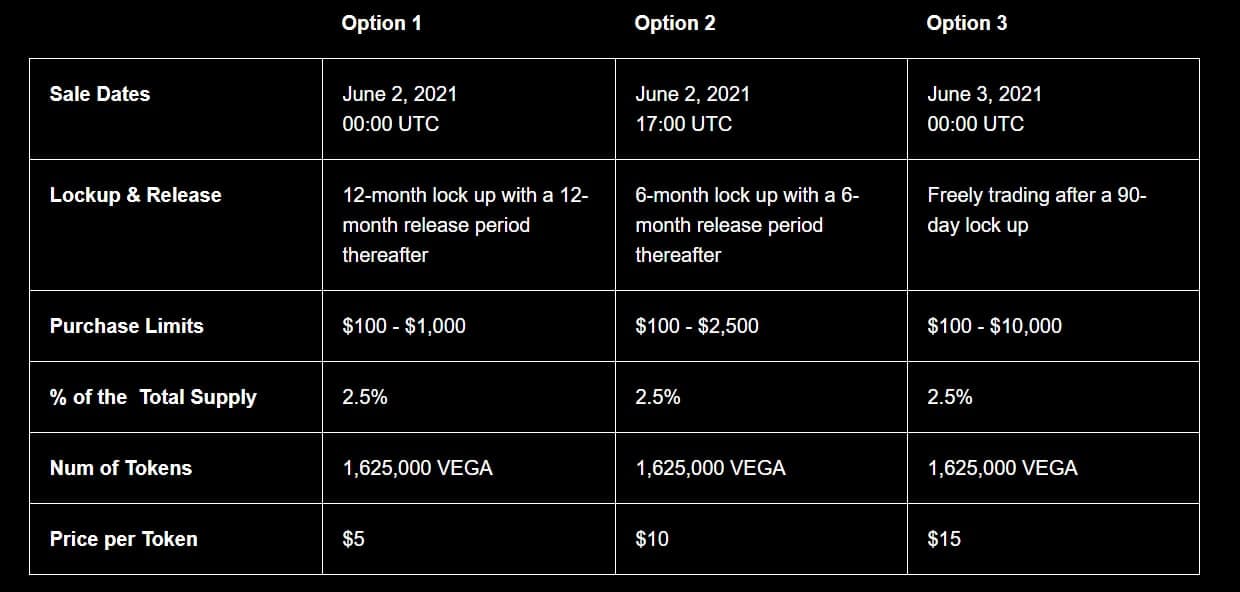Image resolution: width=1240 pixels, height=592 pixels.
Task: Click the Purchase Limits row label
Action: tap(126, 326)
